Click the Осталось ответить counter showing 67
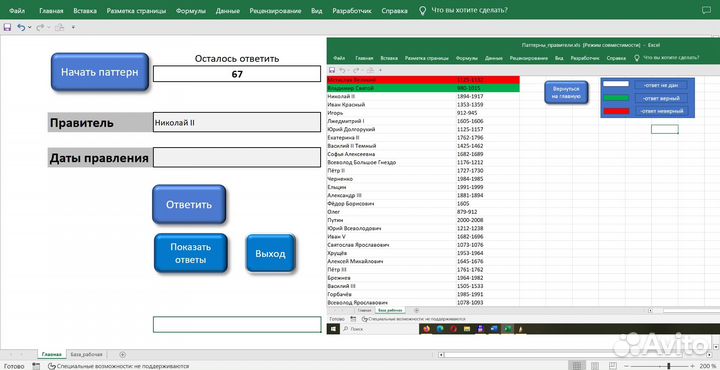Screen dimensions: 720x370 [237, 74]
